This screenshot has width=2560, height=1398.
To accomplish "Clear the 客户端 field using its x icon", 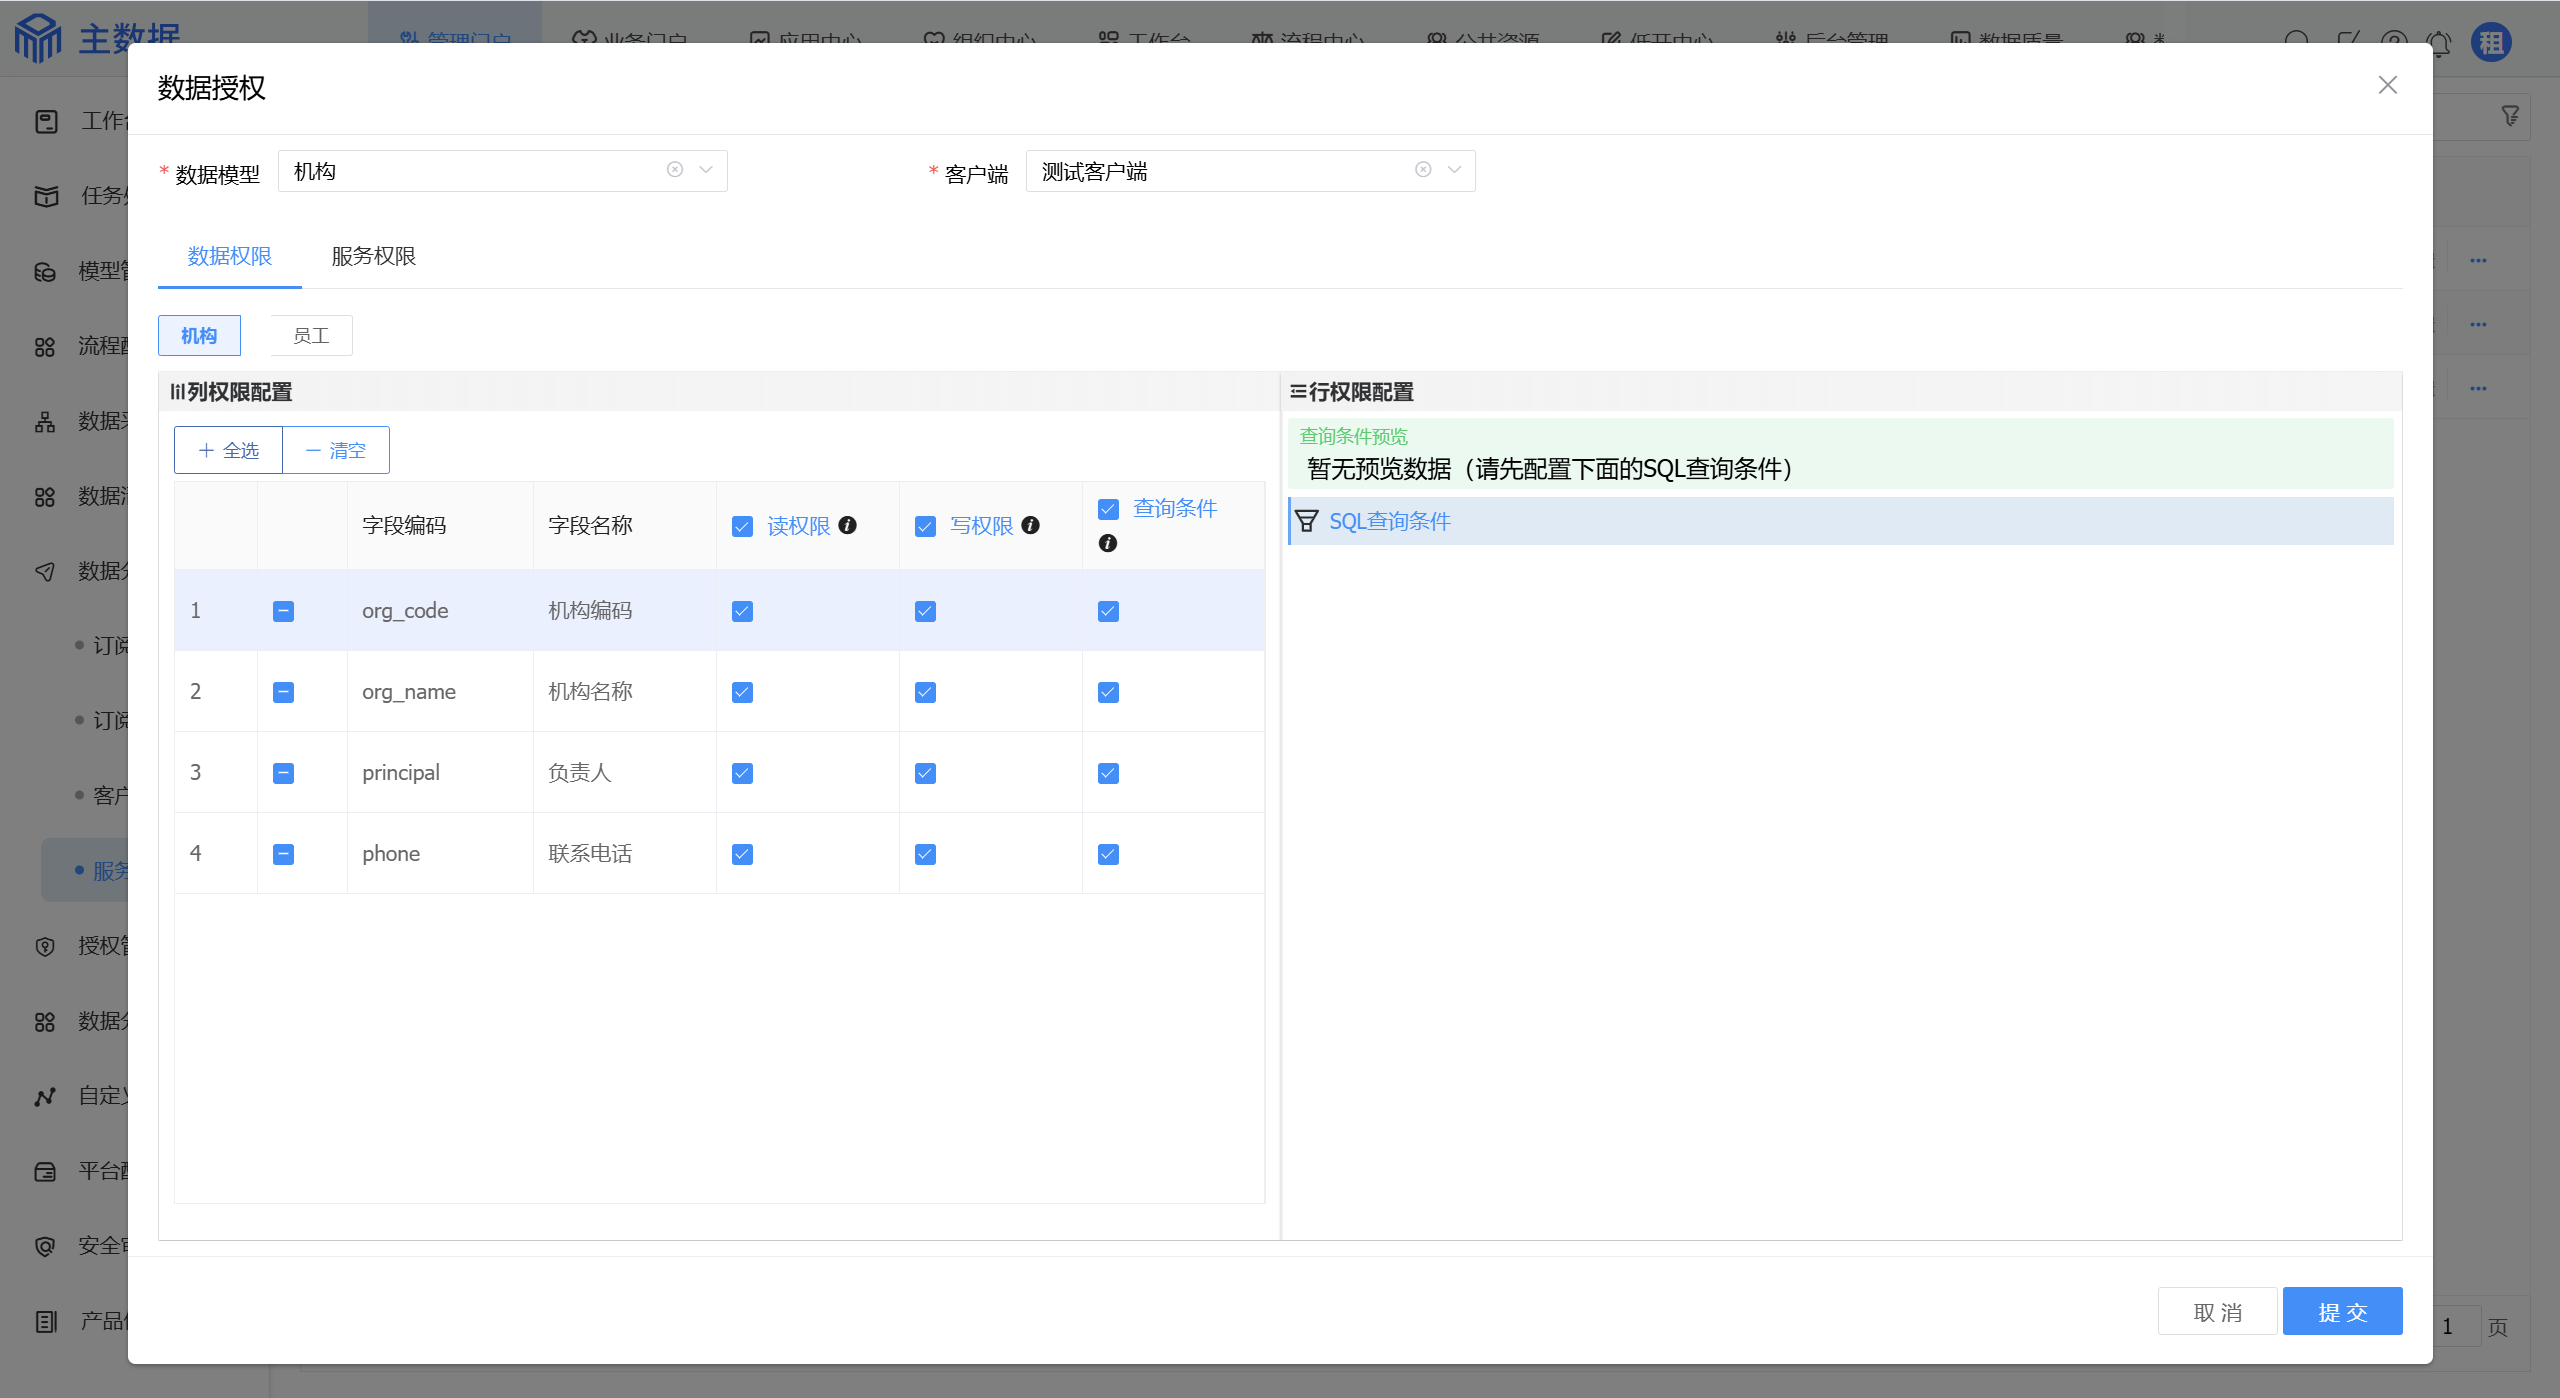I will point(1423,170).
